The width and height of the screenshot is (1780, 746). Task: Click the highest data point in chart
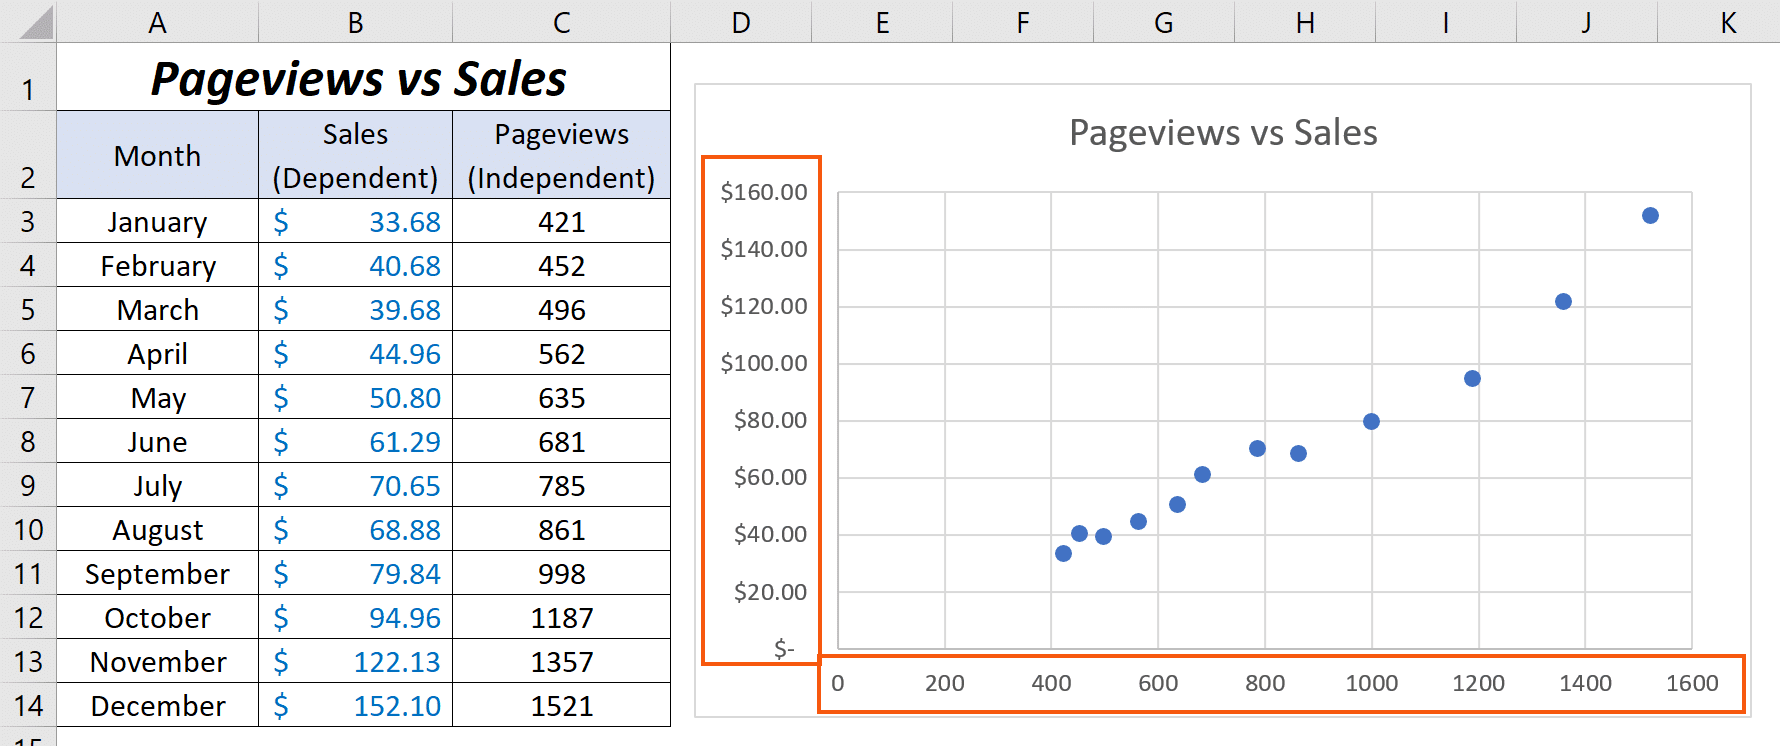(x=1650, y=215)
